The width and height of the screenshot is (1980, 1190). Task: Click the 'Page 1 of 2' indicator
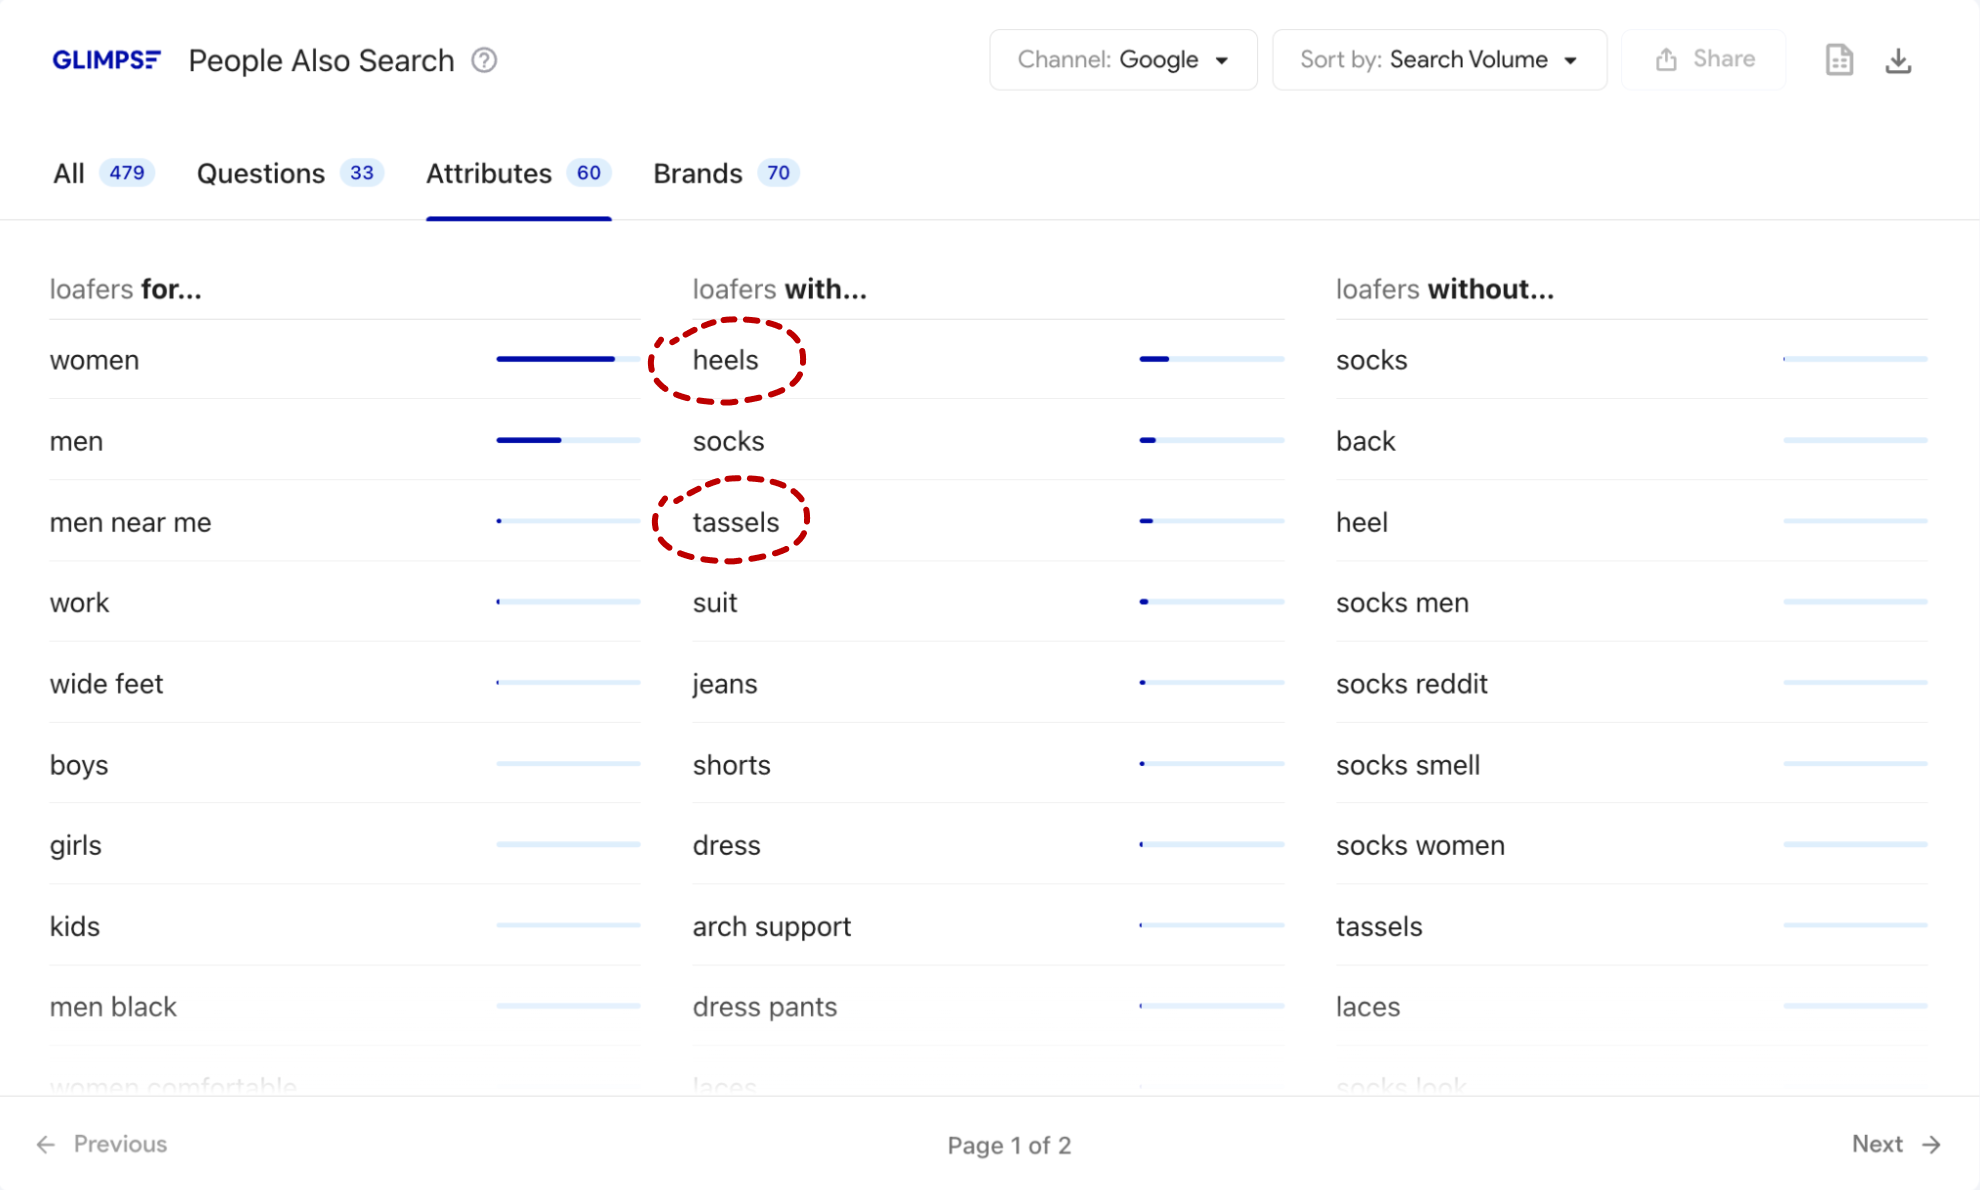[1009, 1145]
